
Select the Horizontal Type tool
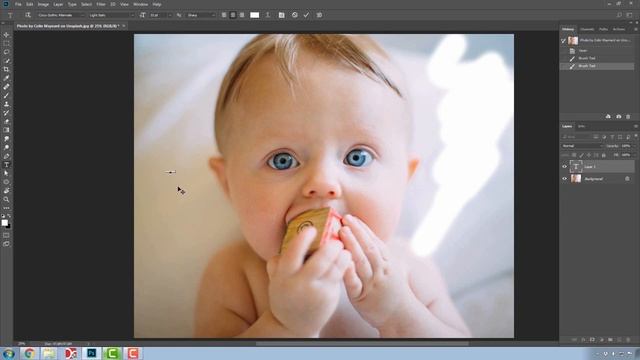(6, 164)
